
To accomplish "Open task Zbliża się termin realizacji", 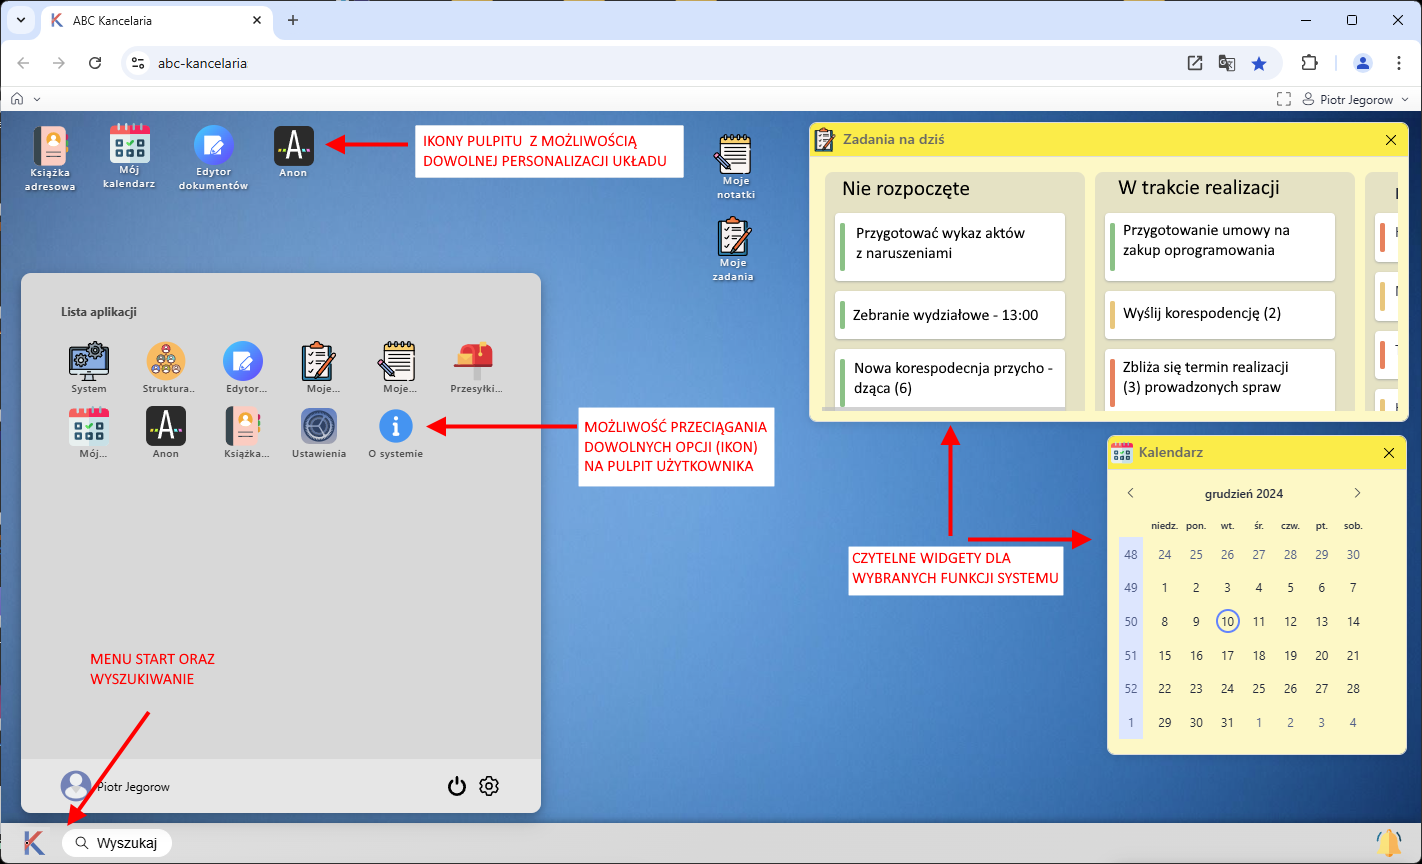I will tap(1220, 378).
